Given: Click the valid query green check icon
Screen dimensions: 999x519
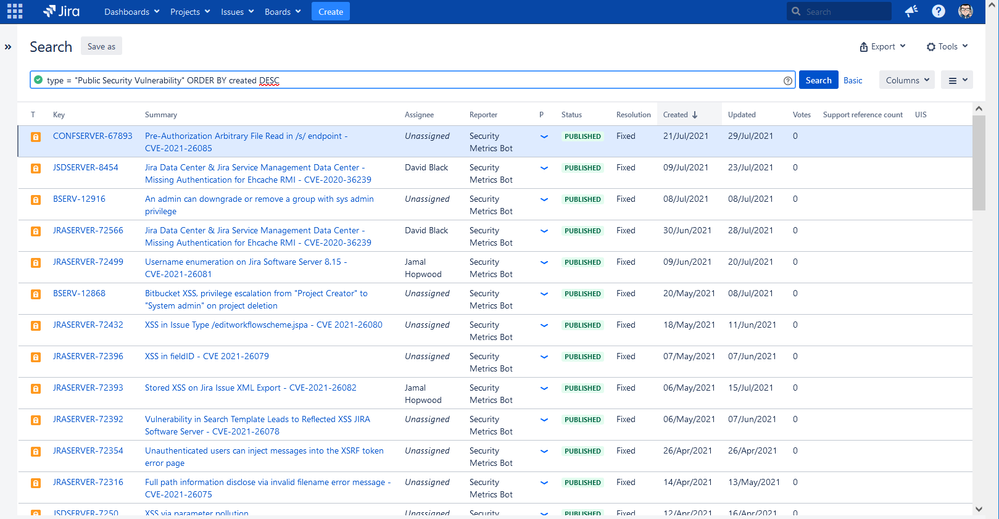Looking at the screenshot, I should [38, 80].
